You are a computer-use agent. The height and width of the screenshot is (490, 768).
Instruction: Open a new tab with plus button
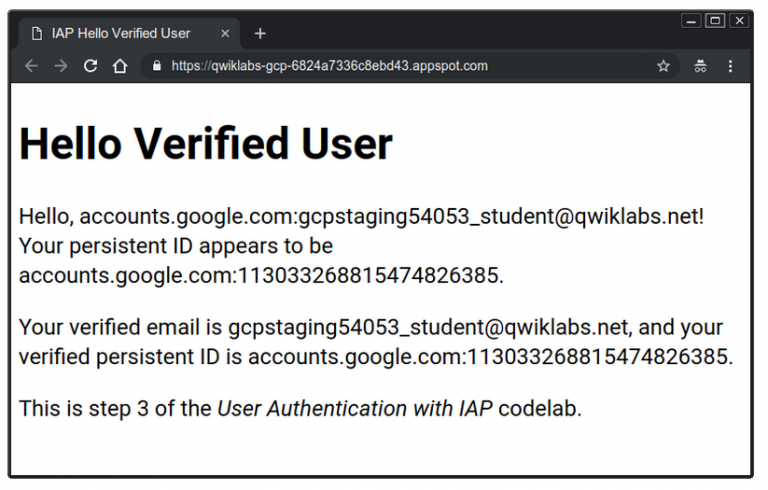(260, 33)
